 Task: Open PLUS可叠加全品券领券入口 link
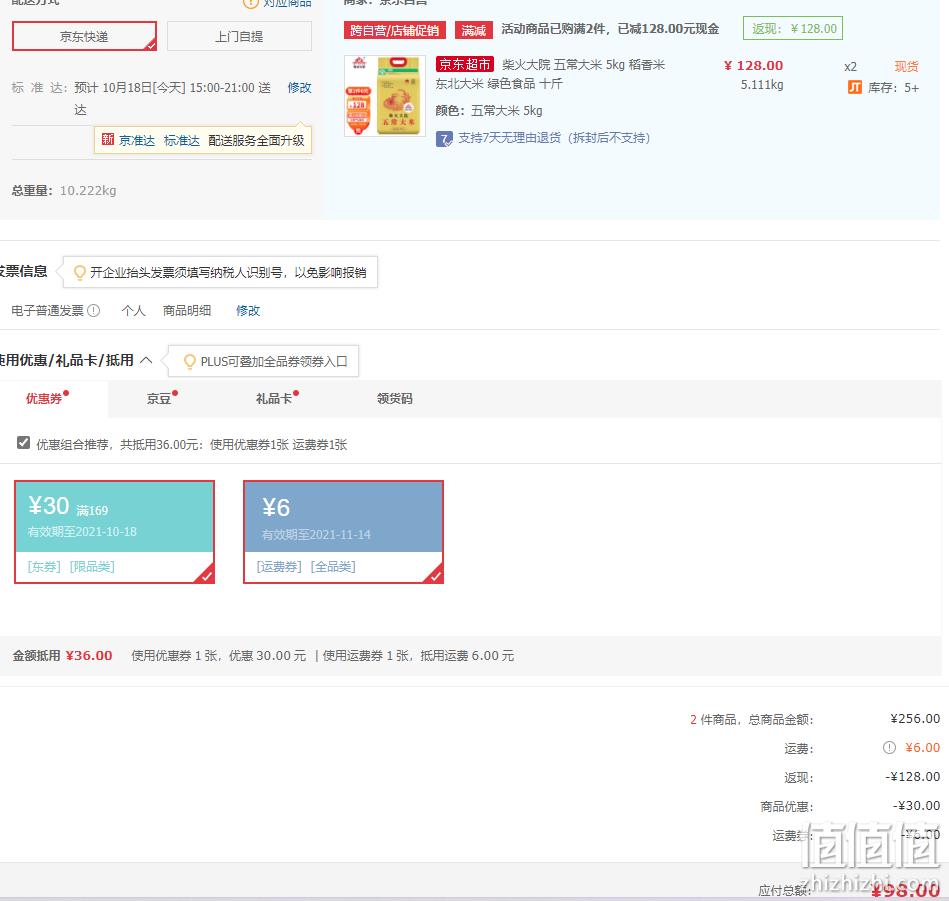point(274,361)
